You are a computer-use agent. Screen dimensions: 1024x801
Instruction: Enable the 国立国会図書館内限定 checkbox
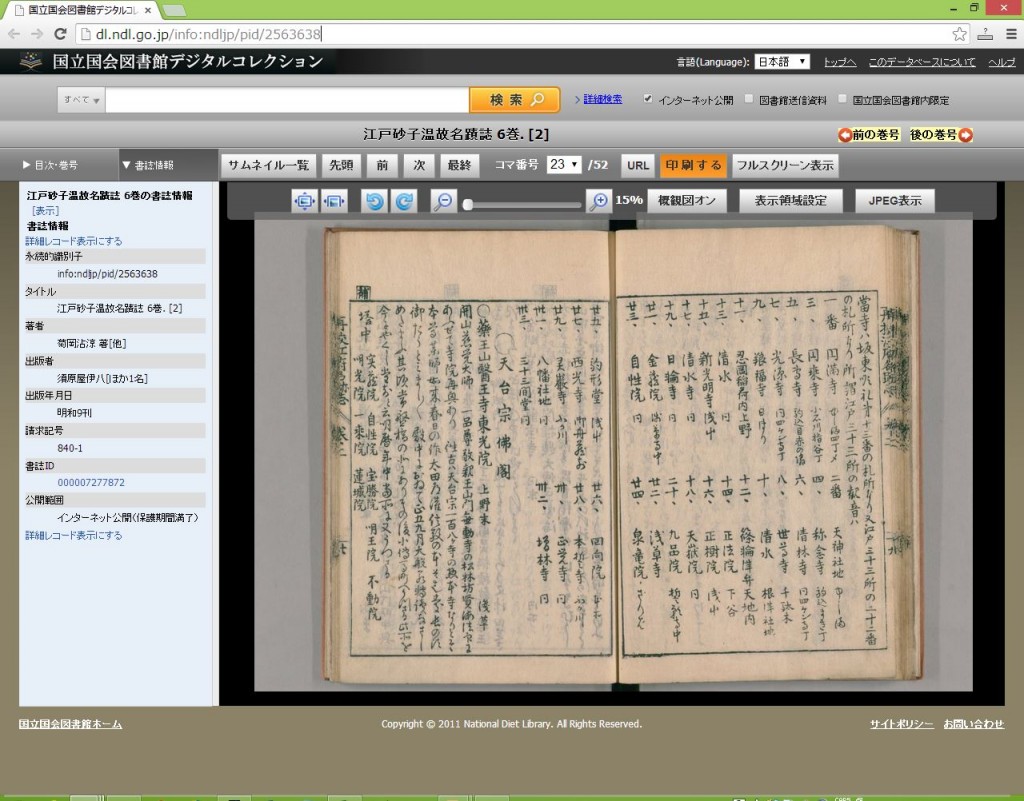[x=842, y=99]
